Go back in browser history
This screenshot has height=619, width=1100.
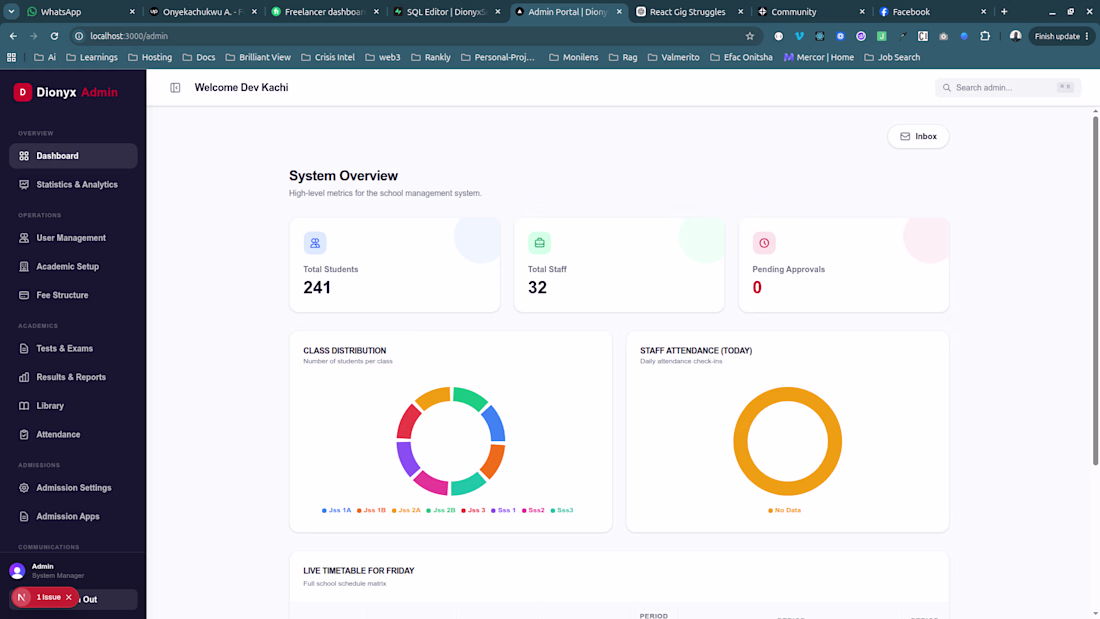point(13,36)
